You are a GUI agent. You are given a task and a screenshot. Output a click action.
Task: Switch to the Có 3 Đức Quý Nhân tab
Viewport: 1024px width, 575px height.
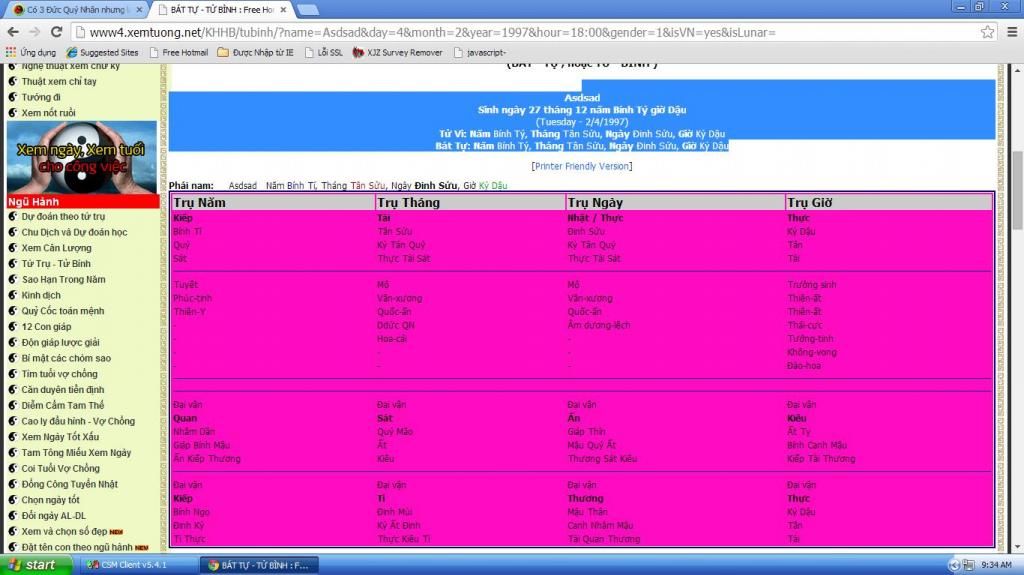pyautogui.click(x=75, y=10)
